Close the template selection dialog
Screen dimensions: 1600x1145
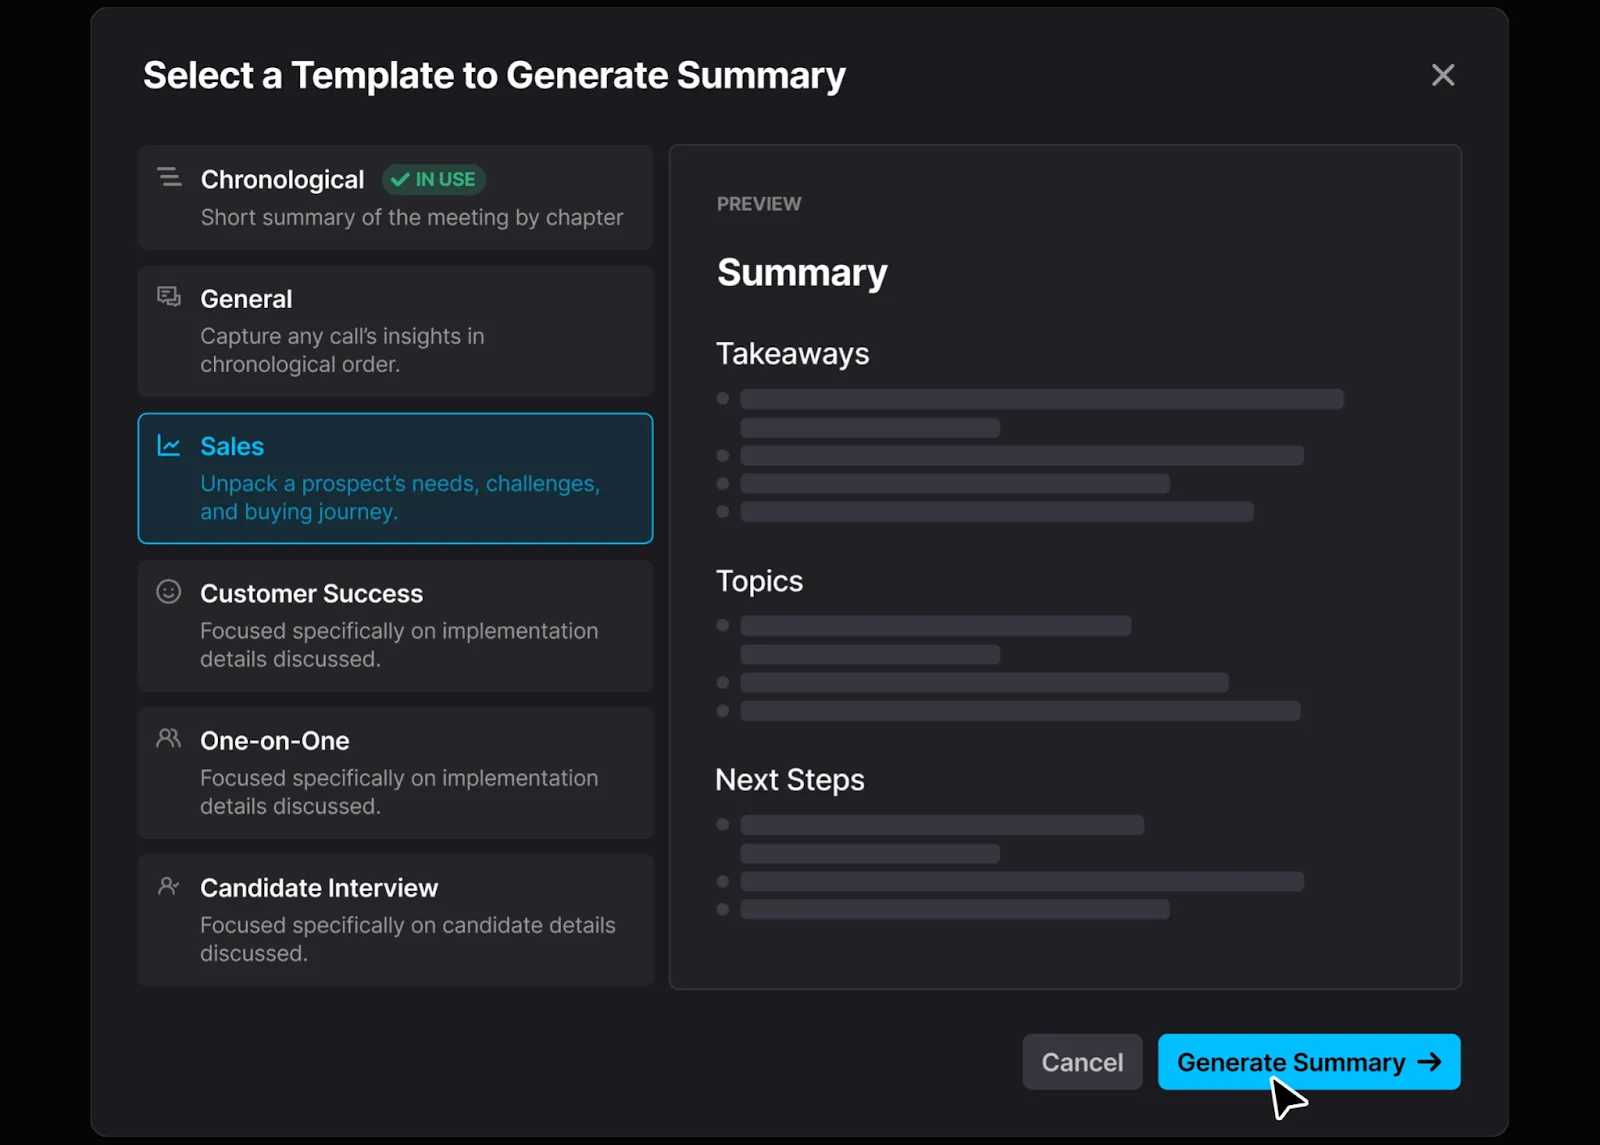[x=1443, y=74]
